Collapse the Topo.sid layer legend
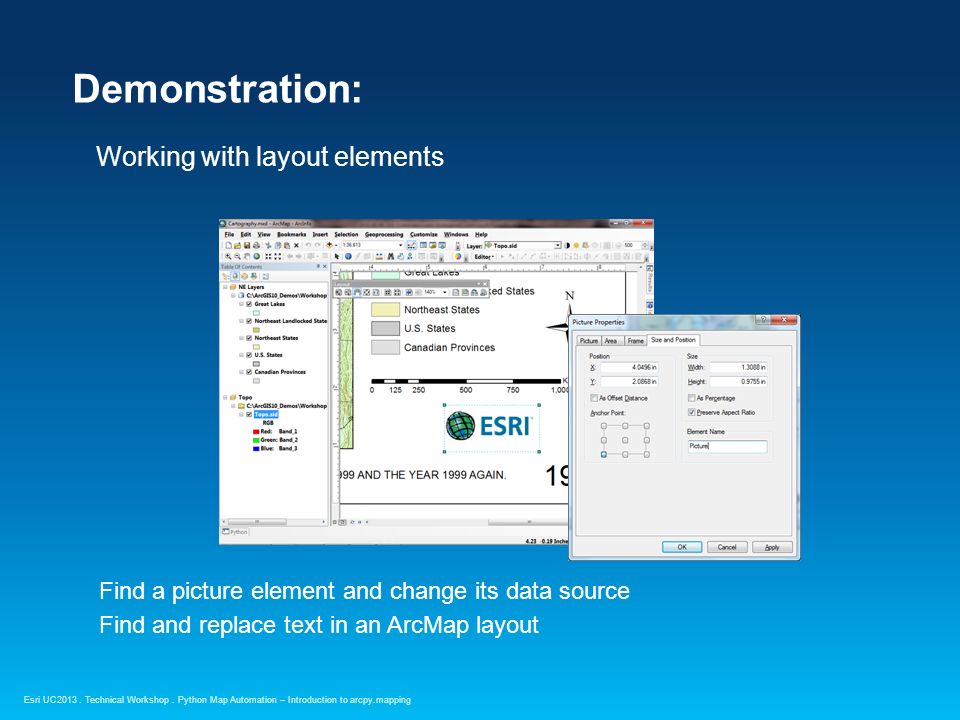 click(241, 414)
